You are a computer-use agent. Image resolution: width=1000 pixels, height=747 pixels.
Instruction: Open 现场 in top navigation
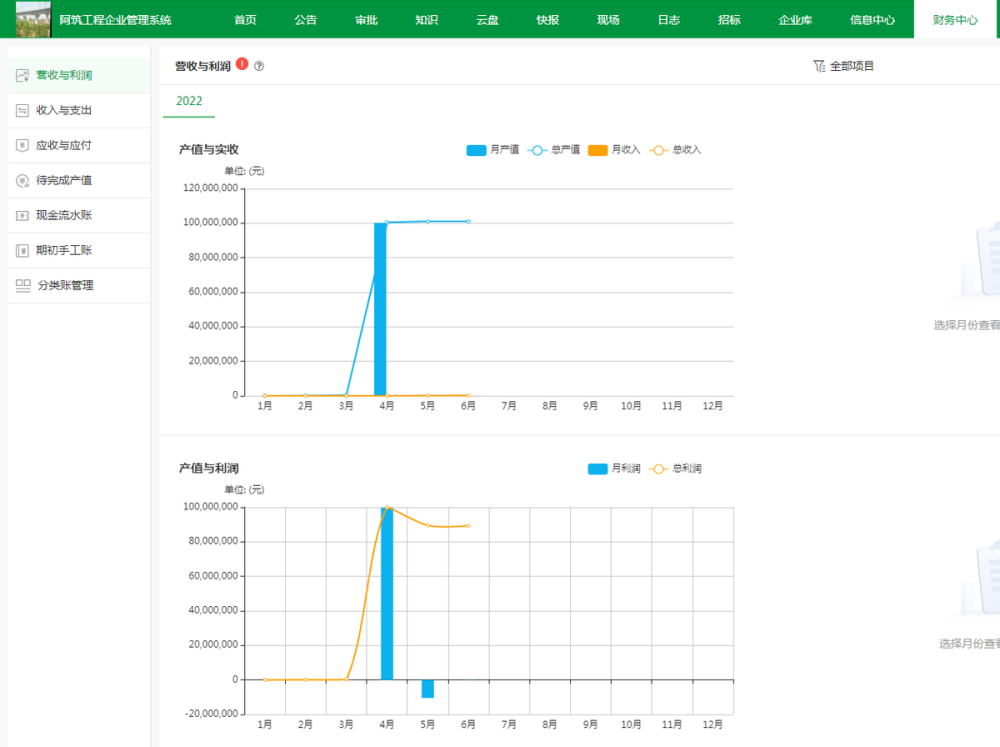[608, 20]
